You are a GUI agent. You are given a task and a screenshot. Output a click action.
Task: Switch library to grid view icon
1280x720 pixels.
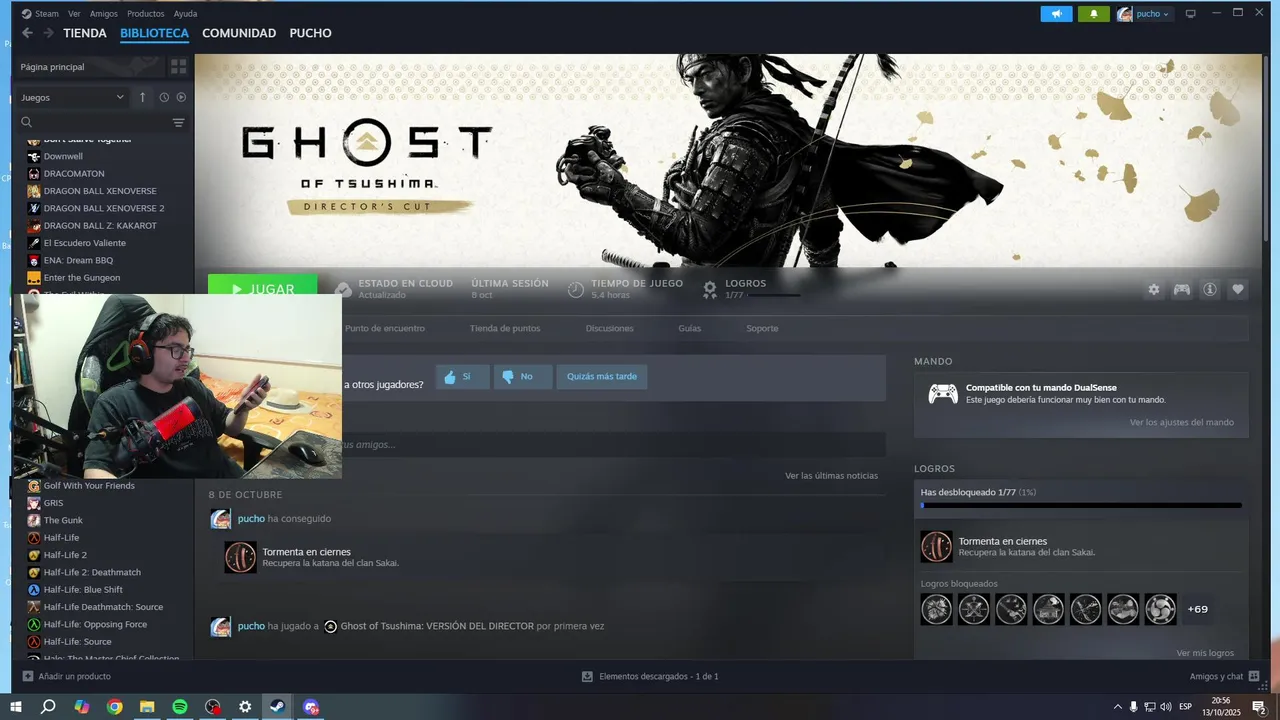click(179, 67)
